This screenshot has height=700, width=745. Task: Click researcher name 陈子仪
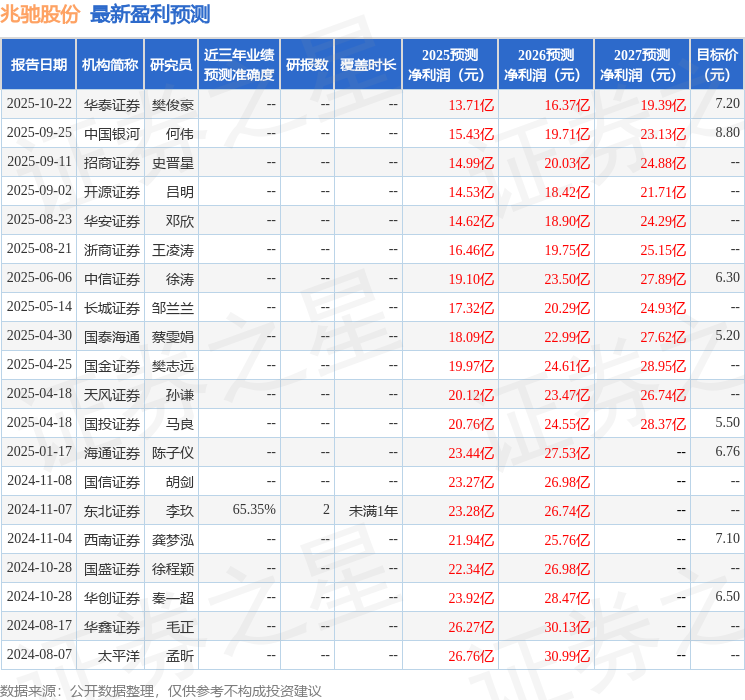(173, 453)
